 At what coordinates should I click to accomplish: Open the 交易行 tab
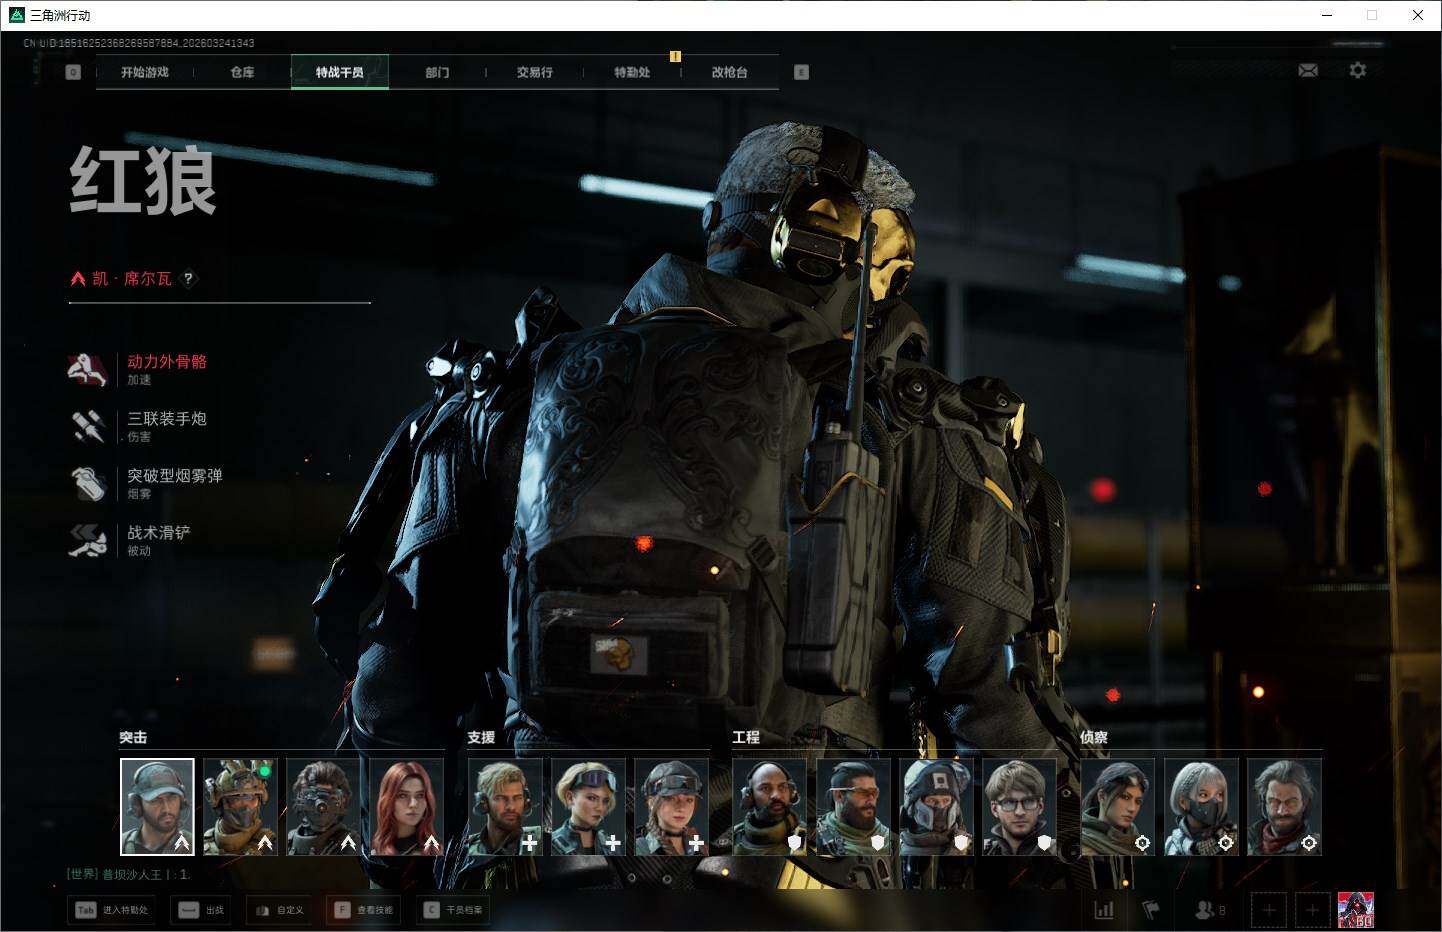coord(535,72)
